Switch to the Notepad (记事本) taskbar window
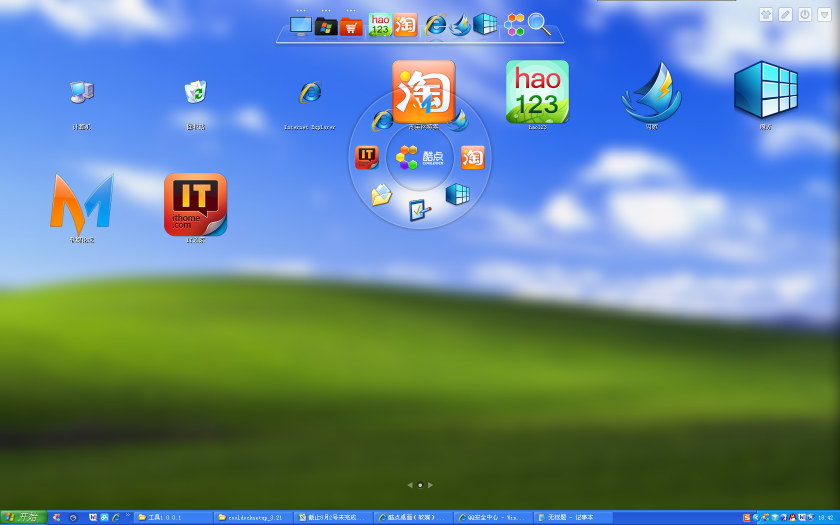The image size is (840, 525). tap(574, 518)
